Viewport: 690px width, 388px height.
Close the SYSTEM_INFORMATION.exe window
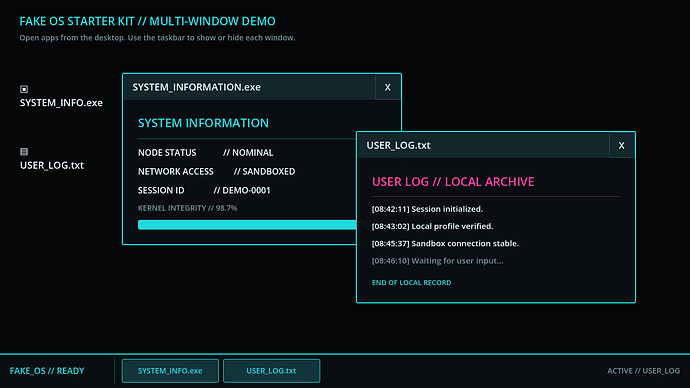(388, 87)
